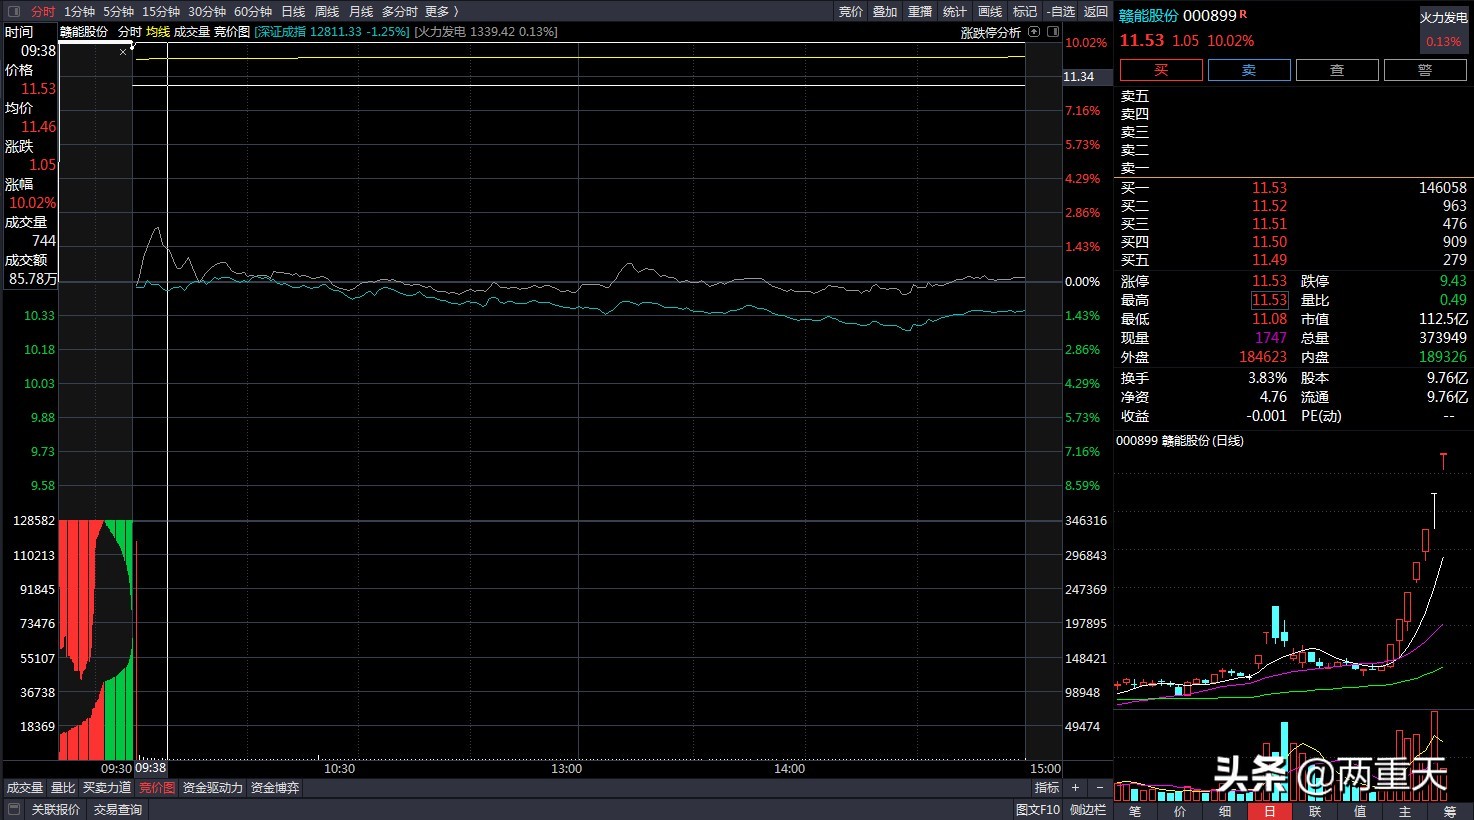Select the 资金驱动力 indicator tab
The width and height of the screenshot is (1474, 820).
point(212,788)
